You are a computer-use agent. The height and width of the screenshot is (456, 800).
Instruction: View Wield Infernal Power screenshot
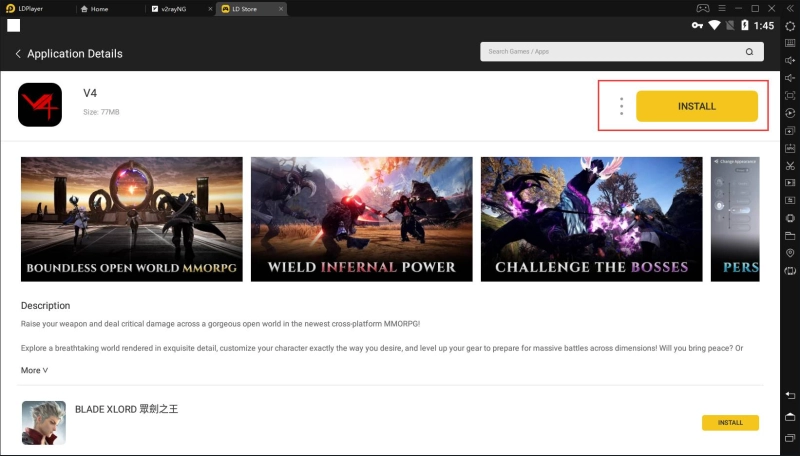361,218
